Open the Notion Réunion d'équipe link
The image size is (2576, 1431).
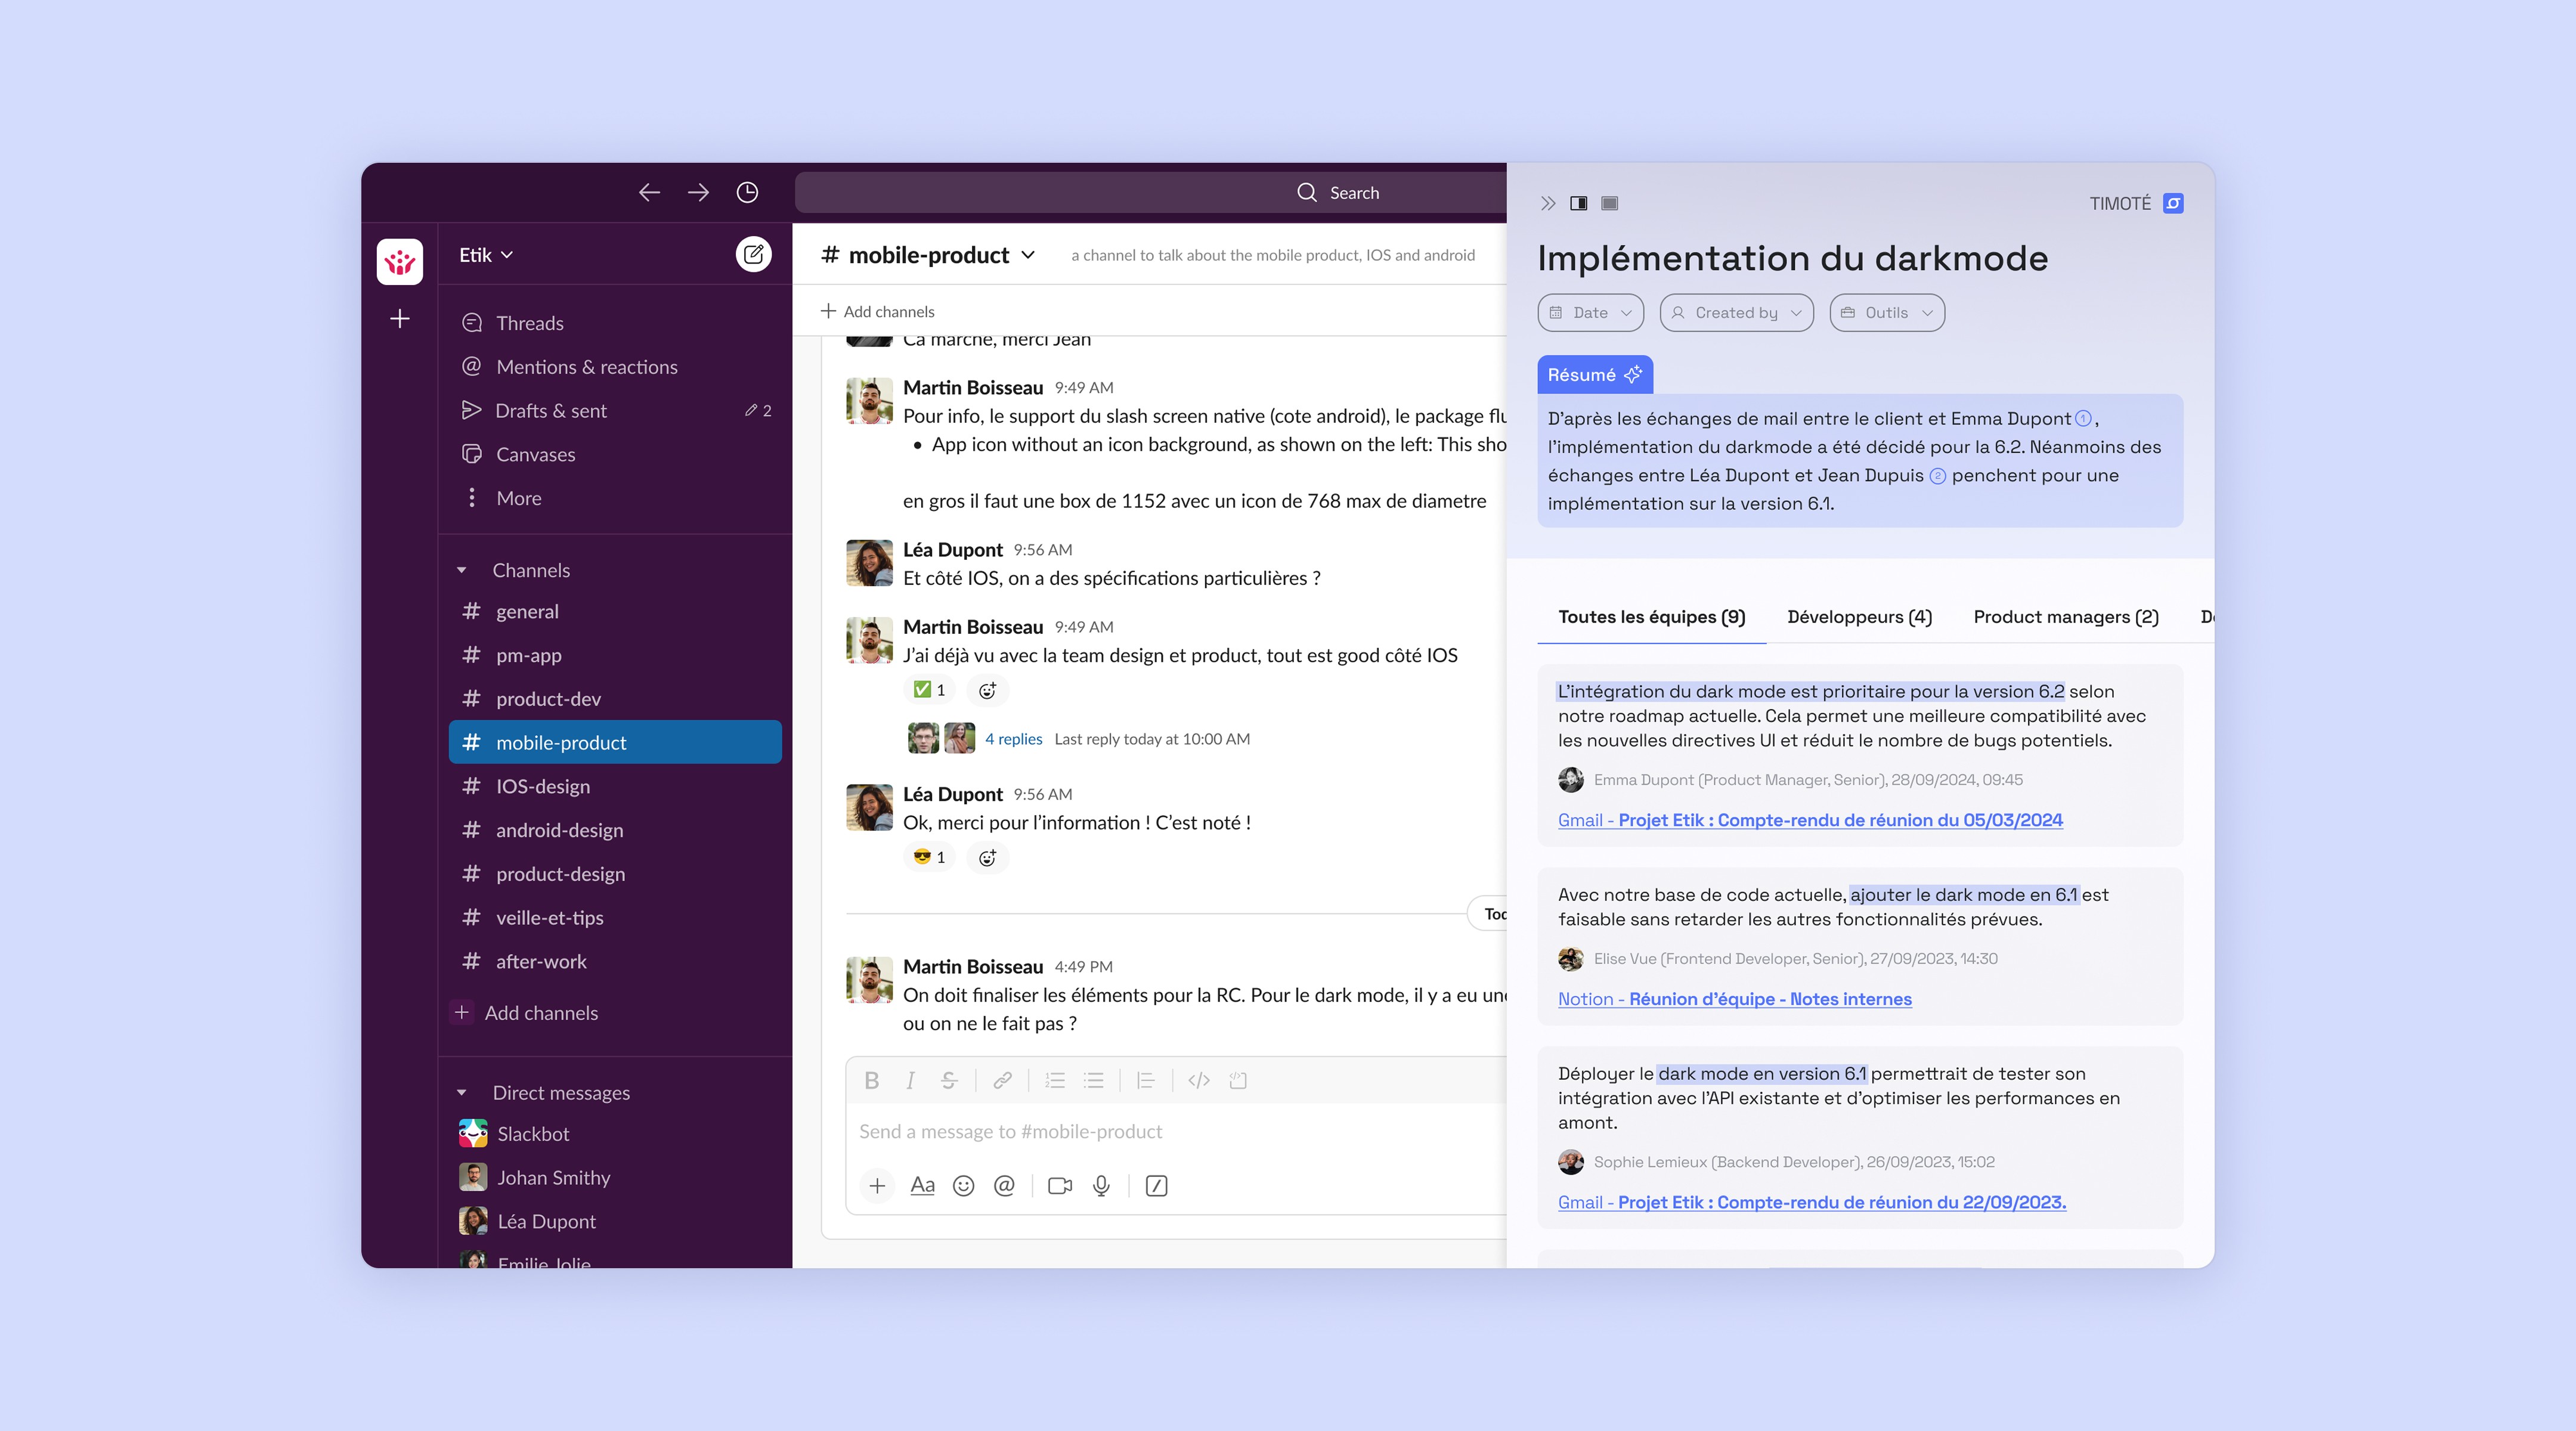(1734, 999)
